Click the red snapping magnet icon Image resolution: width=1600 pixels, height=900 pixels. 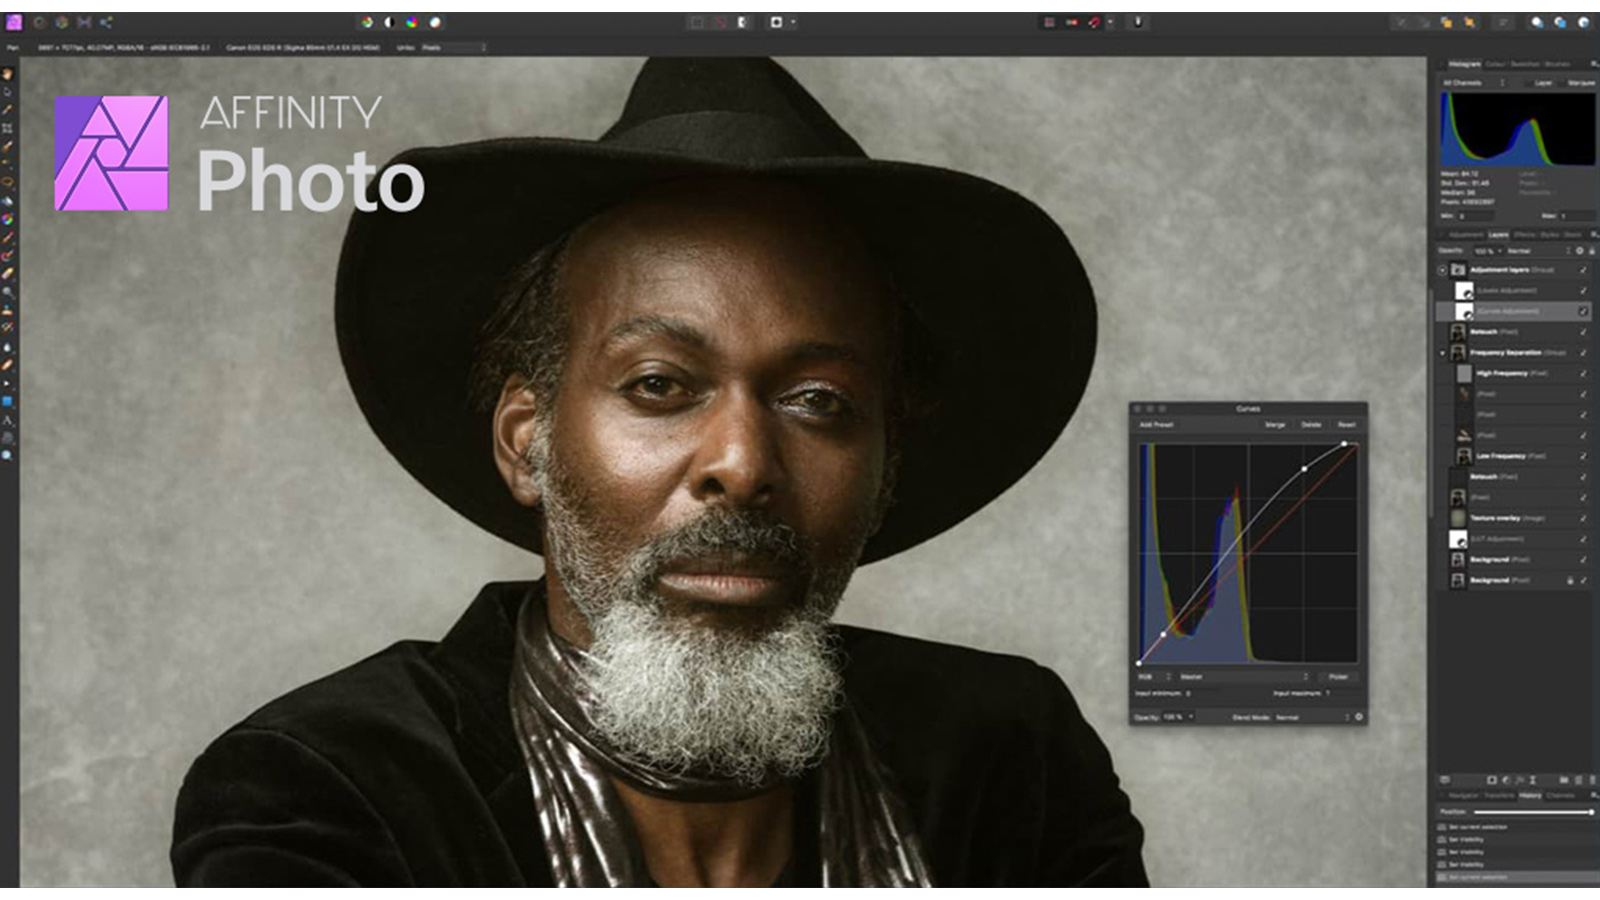[1094, 22]
